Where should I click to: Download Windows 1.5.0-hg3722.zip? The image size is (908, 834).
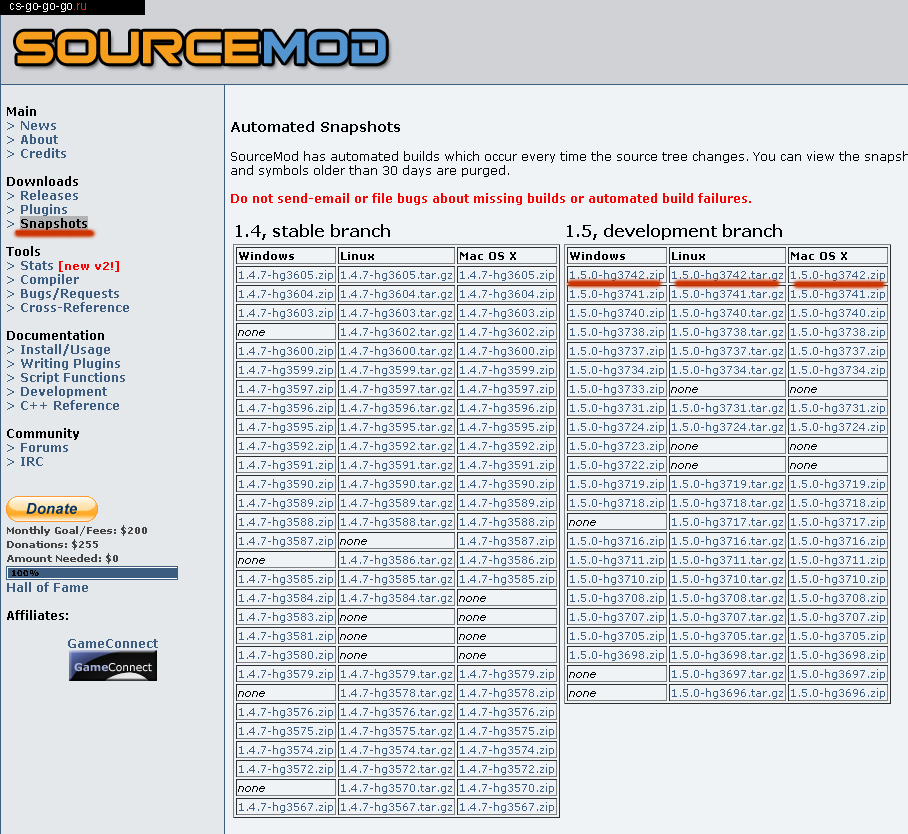(617, 465)
